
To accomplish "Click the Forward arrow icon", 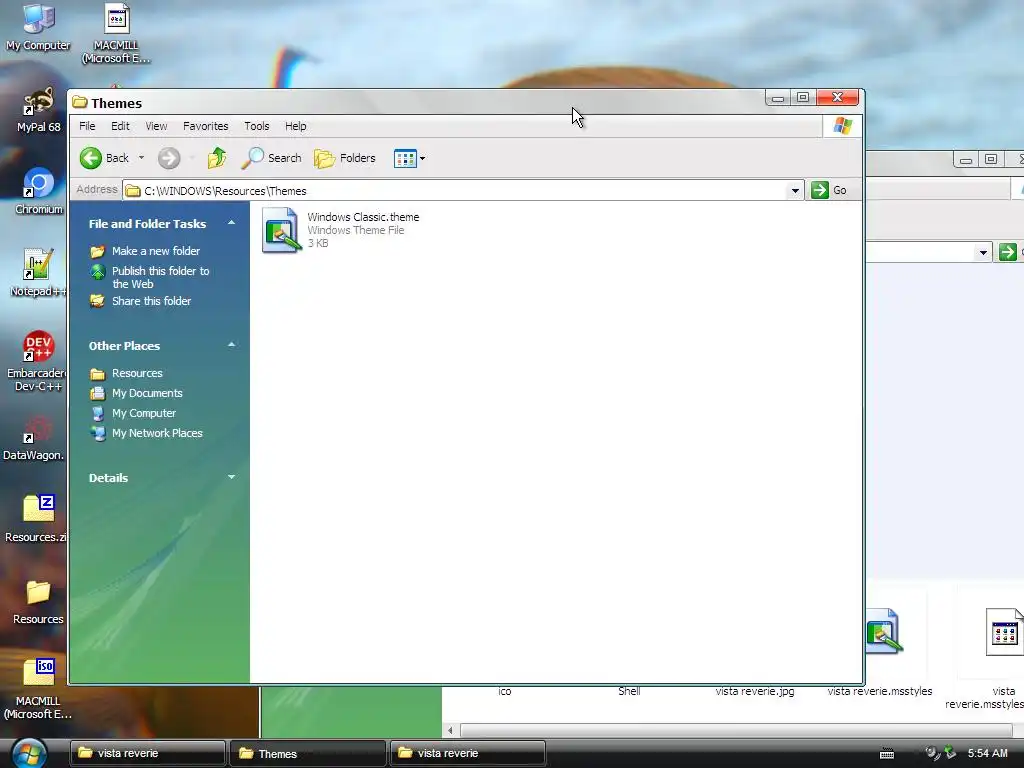I will (x=168, y=158).
